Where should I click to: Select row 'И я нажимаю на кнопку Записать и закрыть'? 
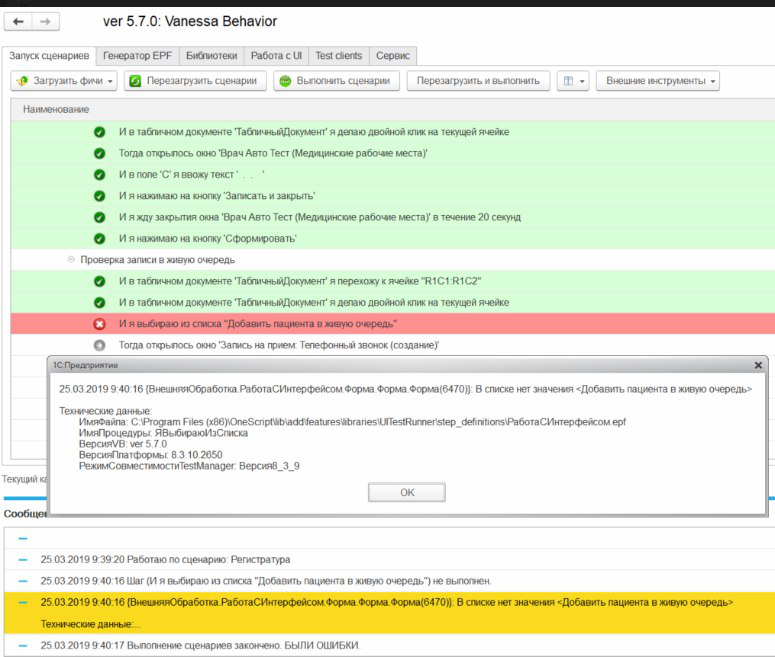pyautogui.click(x=393, y=196)
